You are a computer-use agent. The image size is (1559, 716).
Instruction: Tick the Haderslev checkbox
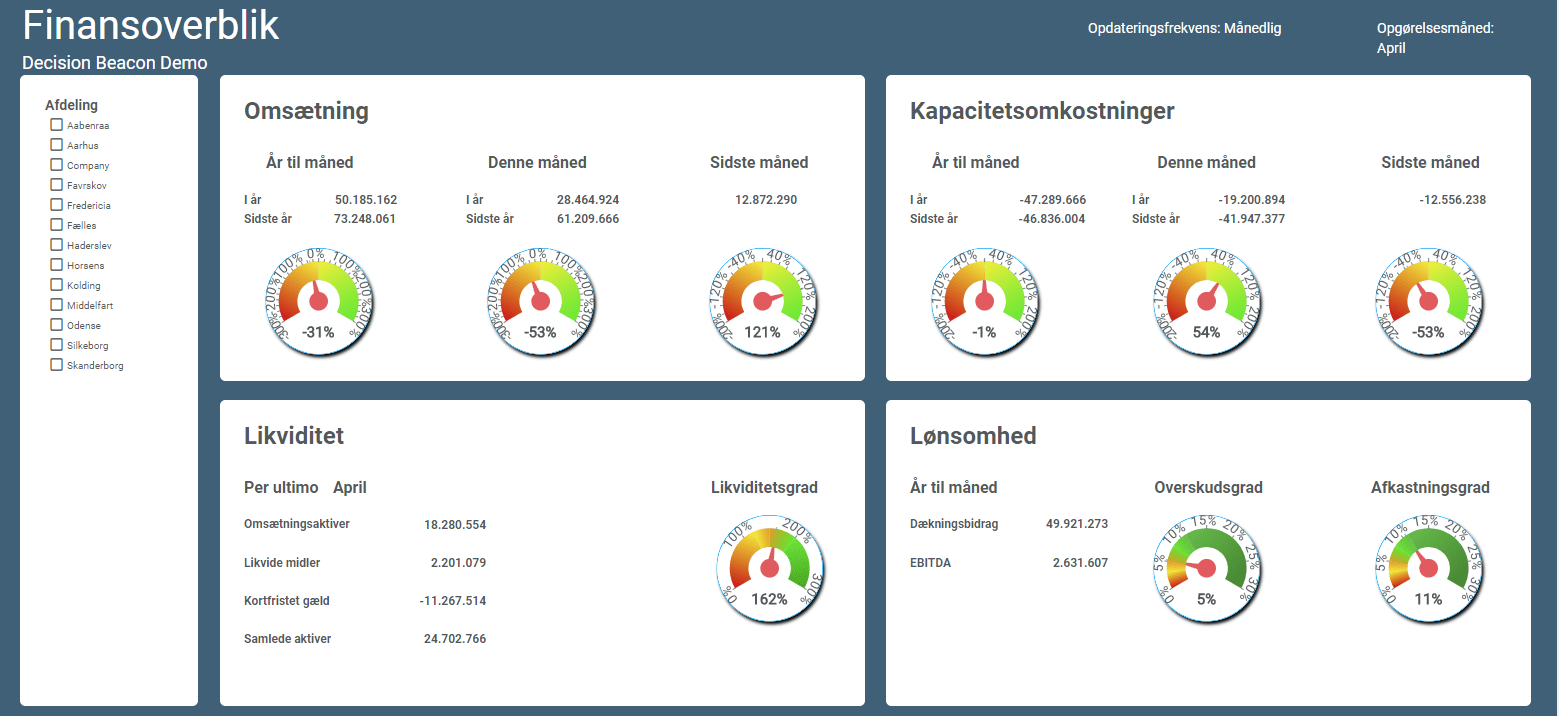(57, 245)
